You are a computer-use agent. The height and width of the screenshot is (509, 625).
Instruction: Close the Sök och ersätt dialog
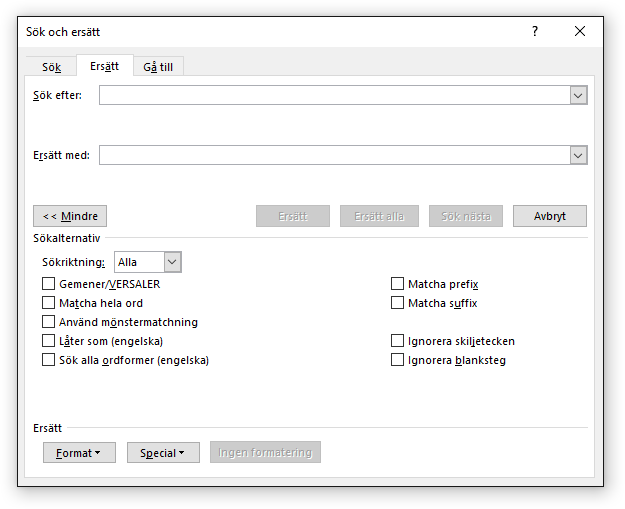tap(580, 31)
